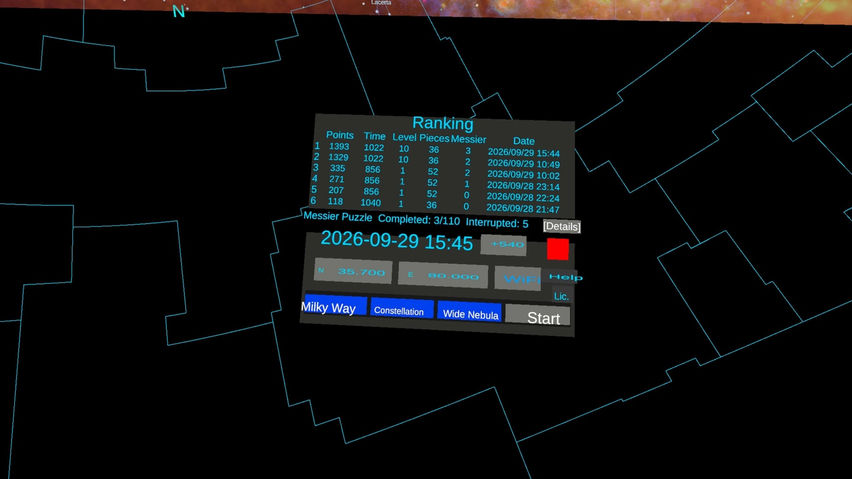Click the 2026-09-29 15:45 date time display
Image resolution: width=852 pixels, height=479 pixels.
397,240
